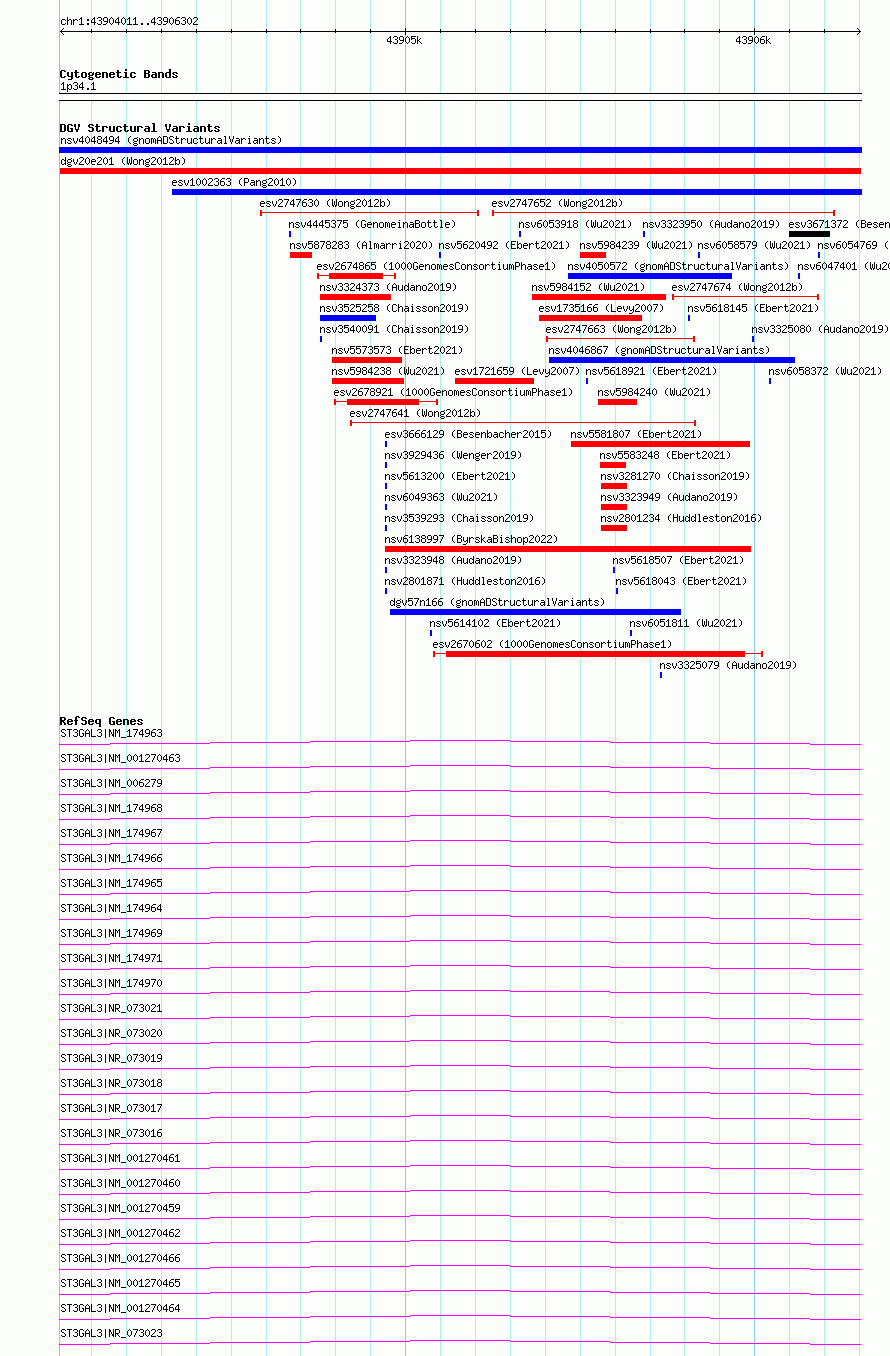Image resolution: width=890 pixels, height=1356 pixels.
Task: Open nsv4050572 (gnomADStructuralVariants) label
Action: click(x=678, y=266)
